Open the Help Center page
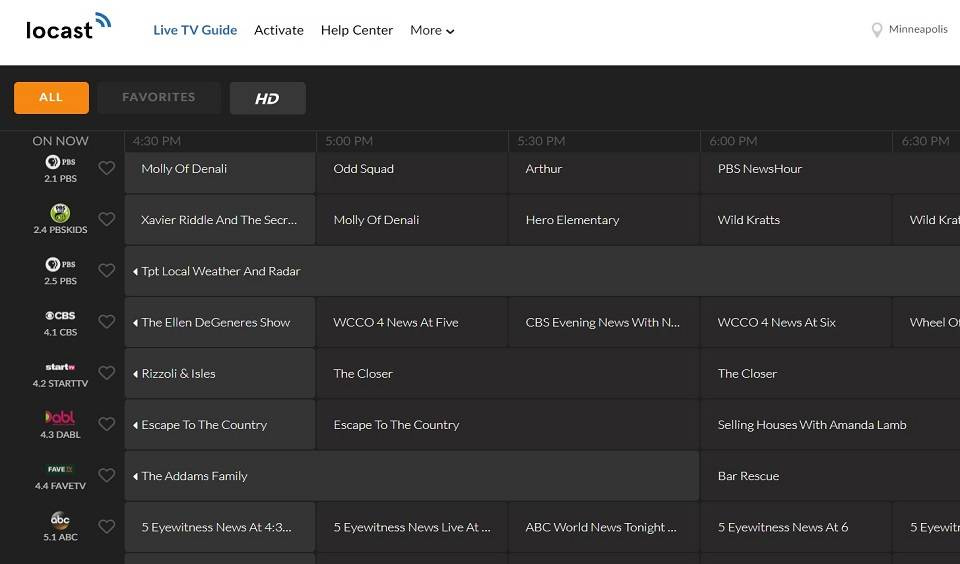The height and width of the screenshot is (564, 960). (x=357, y=30)
